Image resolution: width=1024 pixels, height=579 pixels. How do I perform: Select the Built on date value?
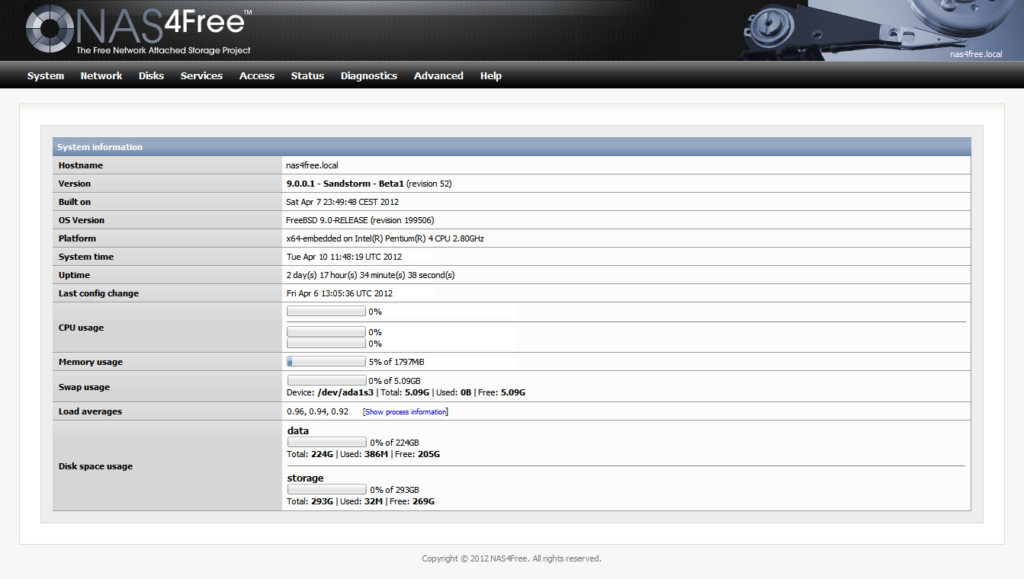click(x=342, y=202)
